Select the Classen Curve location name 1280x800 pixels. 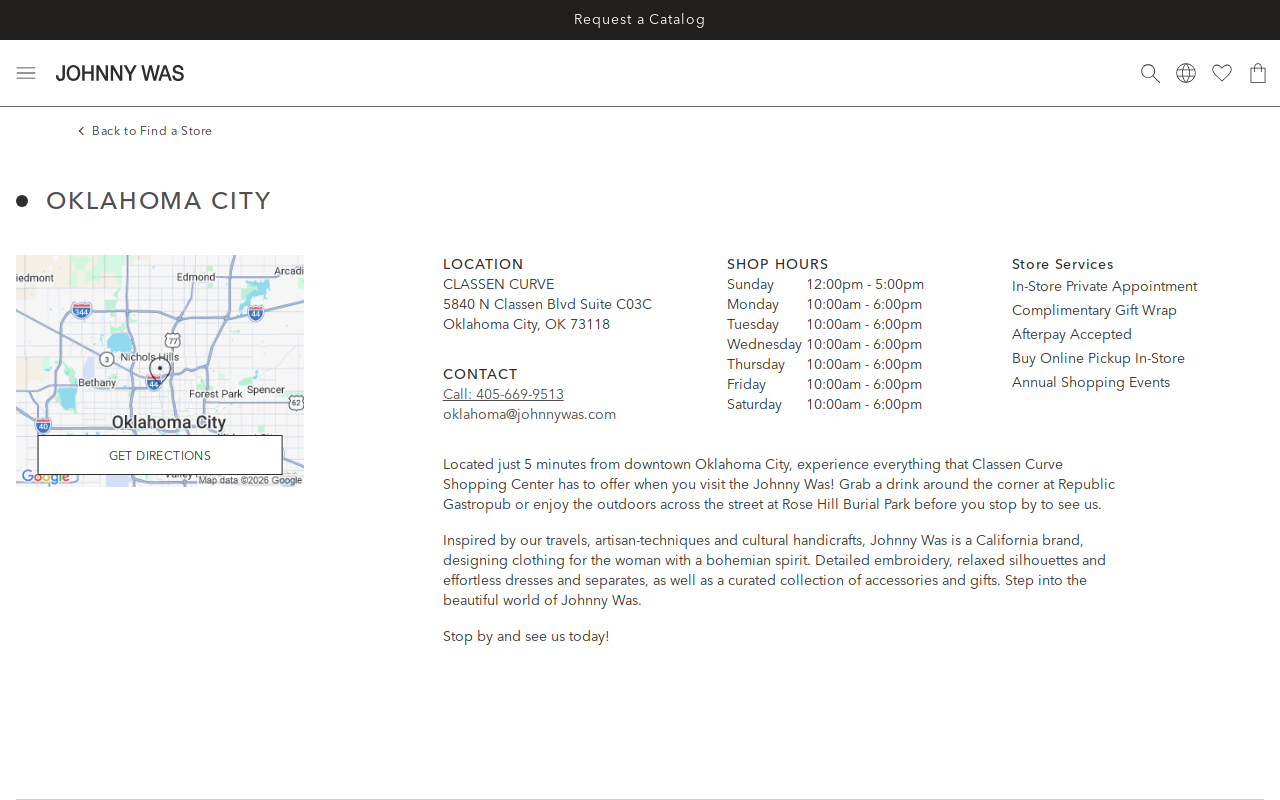pyautogui.click(x=498, y=285)
